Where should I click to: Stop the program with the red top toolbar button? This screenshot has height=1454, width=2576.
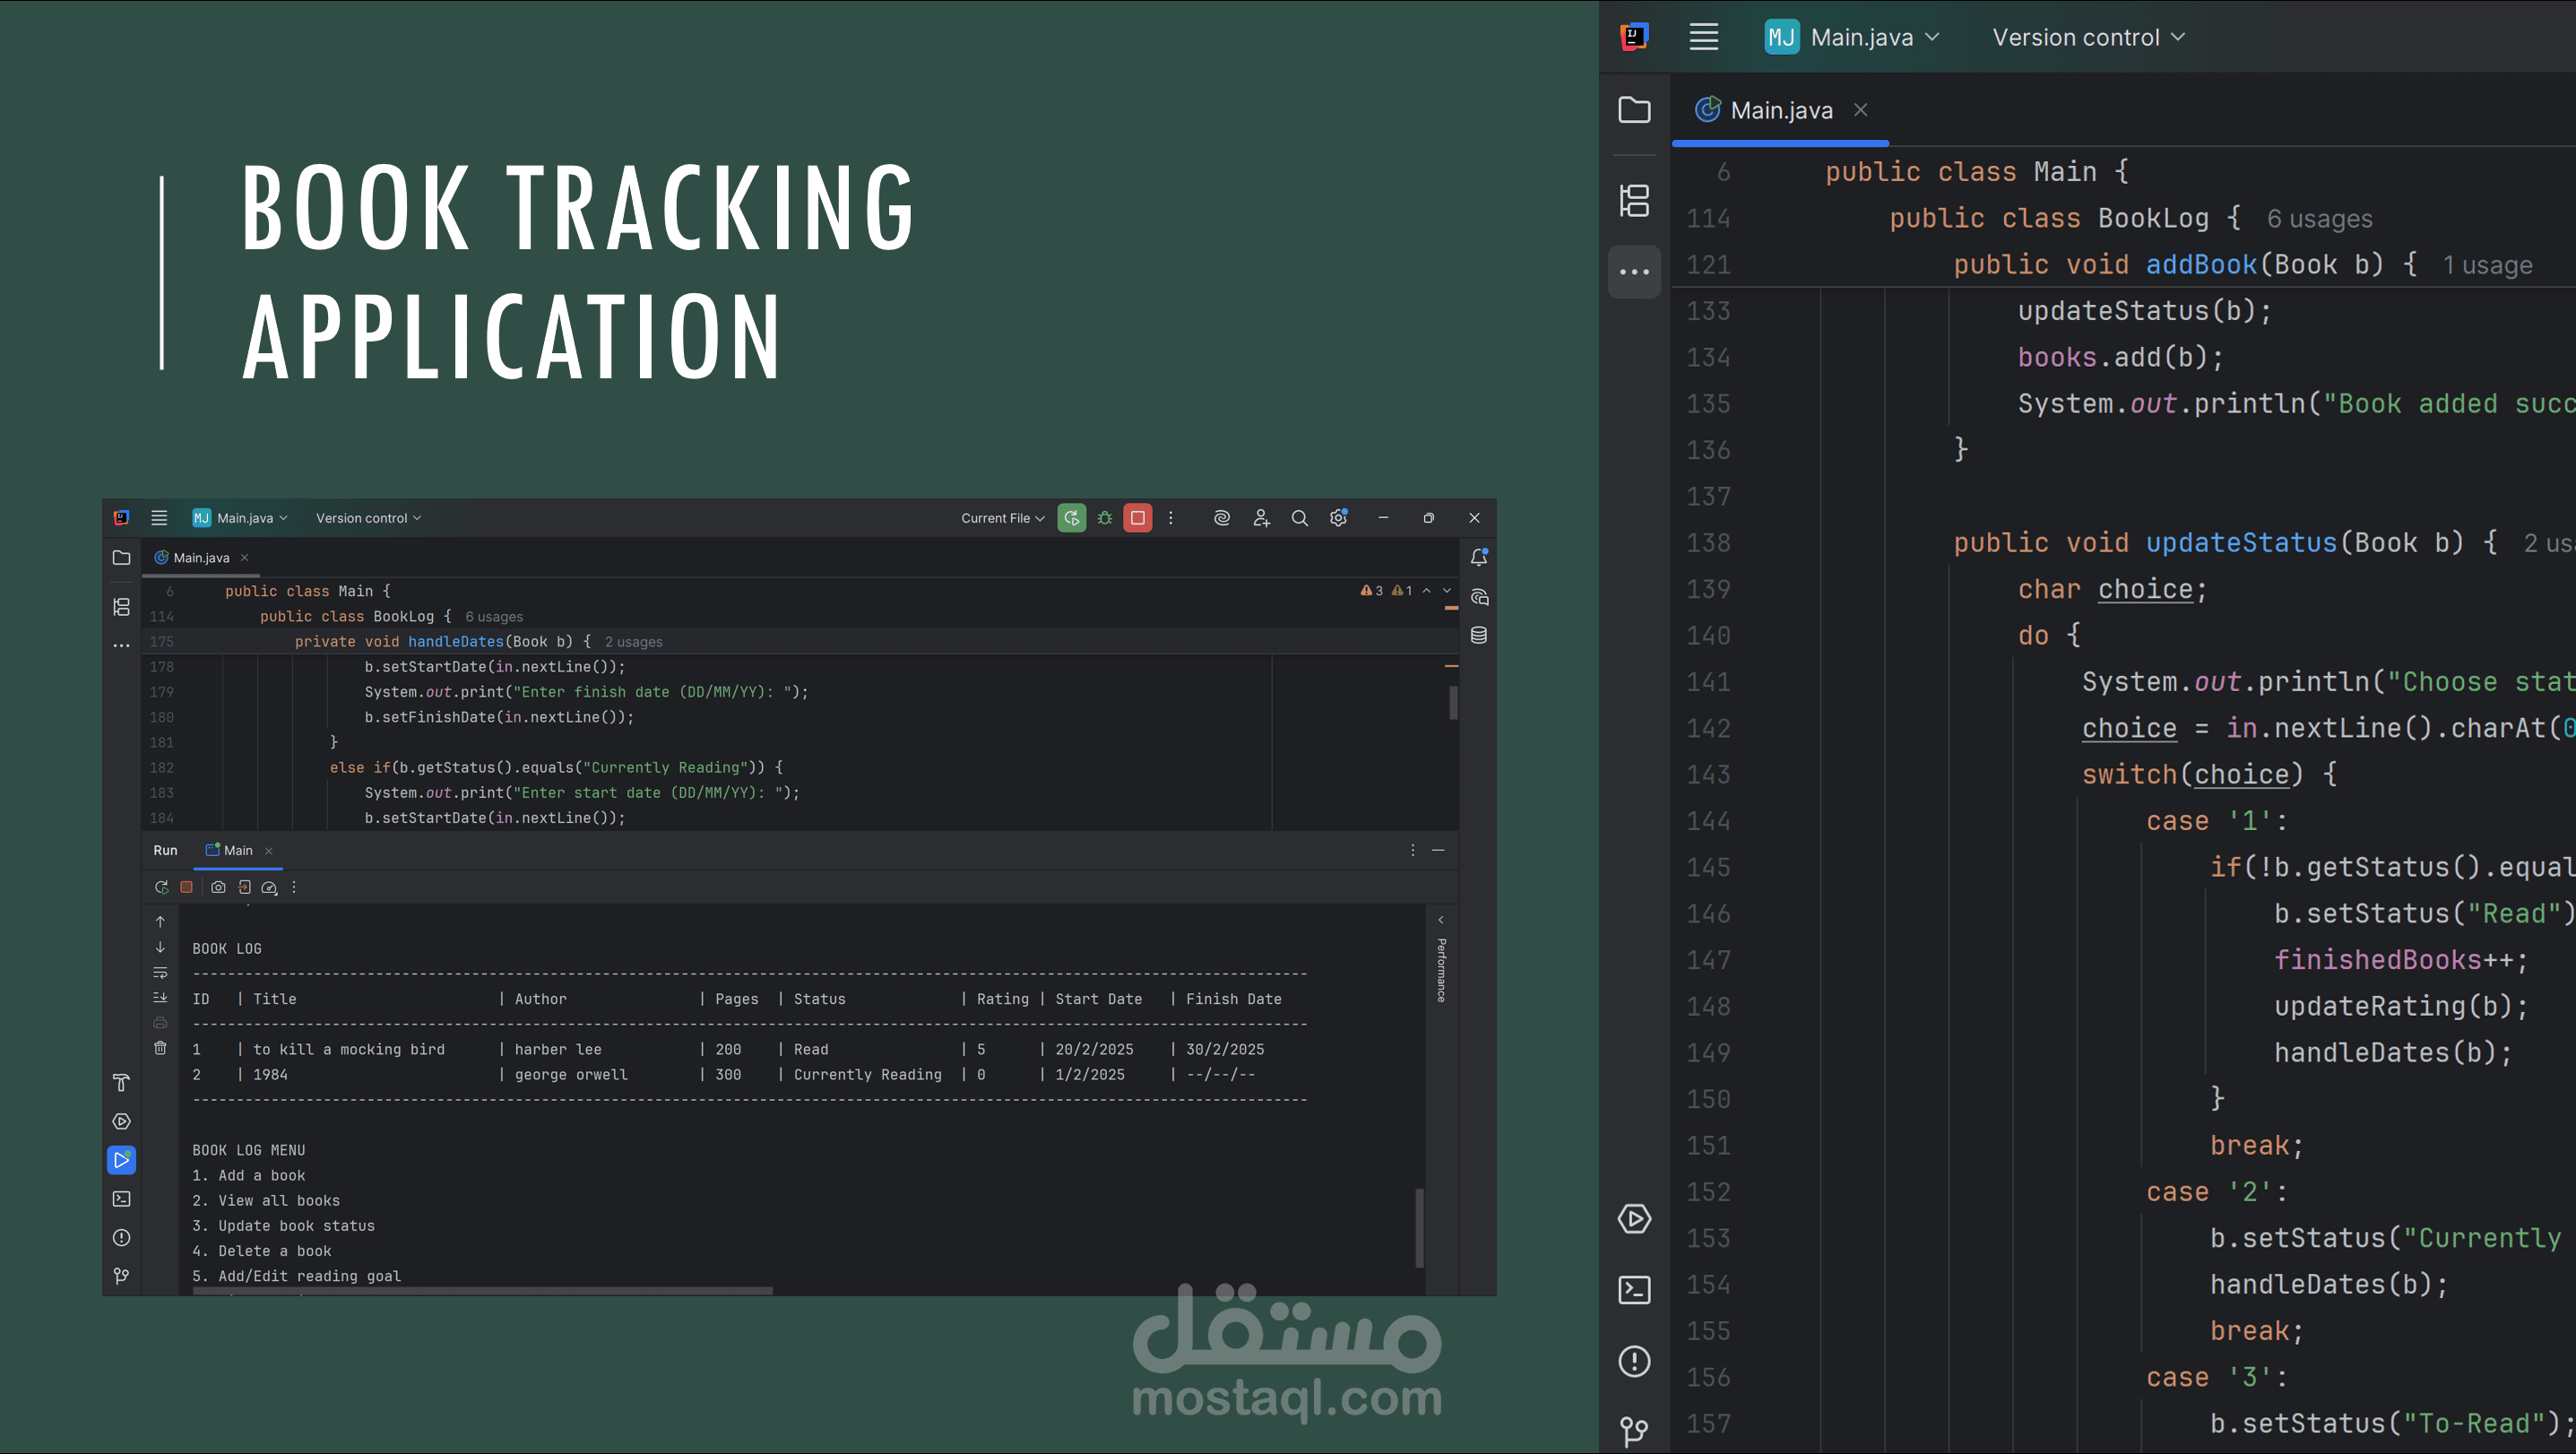(x=1138, y=518)
